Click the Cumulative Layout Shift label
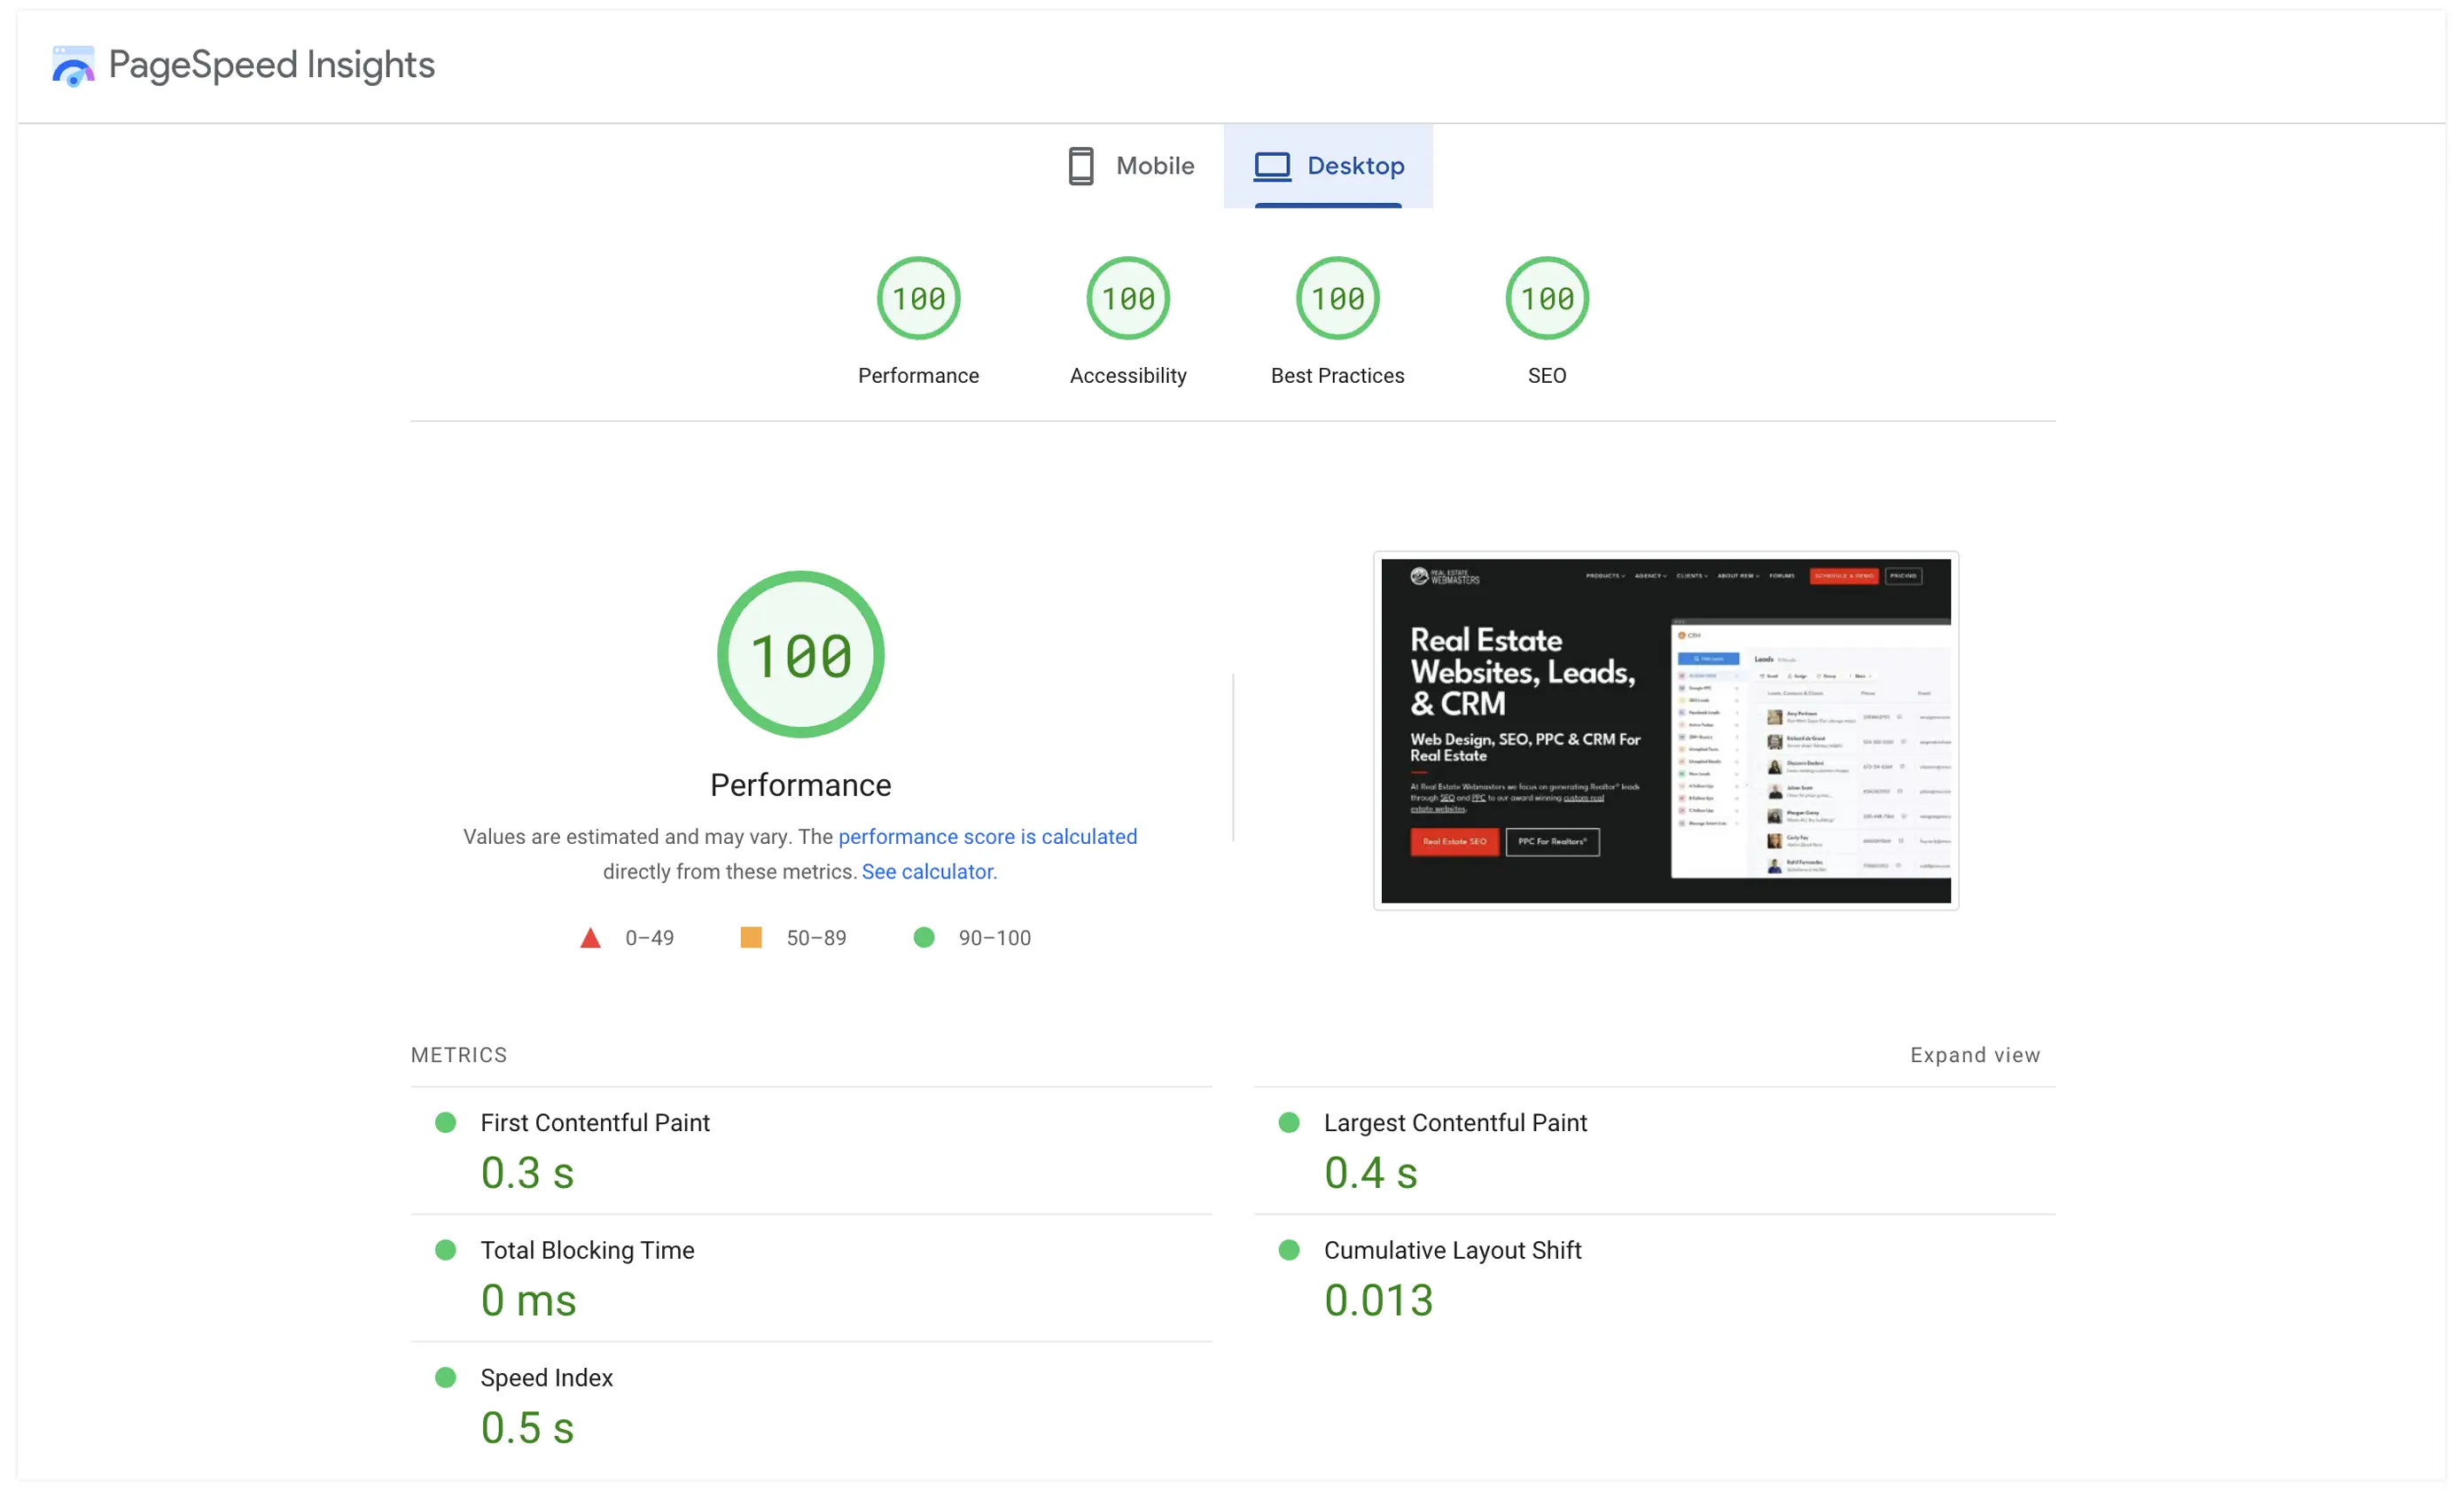The width and height of the screenshot is (2464, 1491). (x=1452, y=1250)
